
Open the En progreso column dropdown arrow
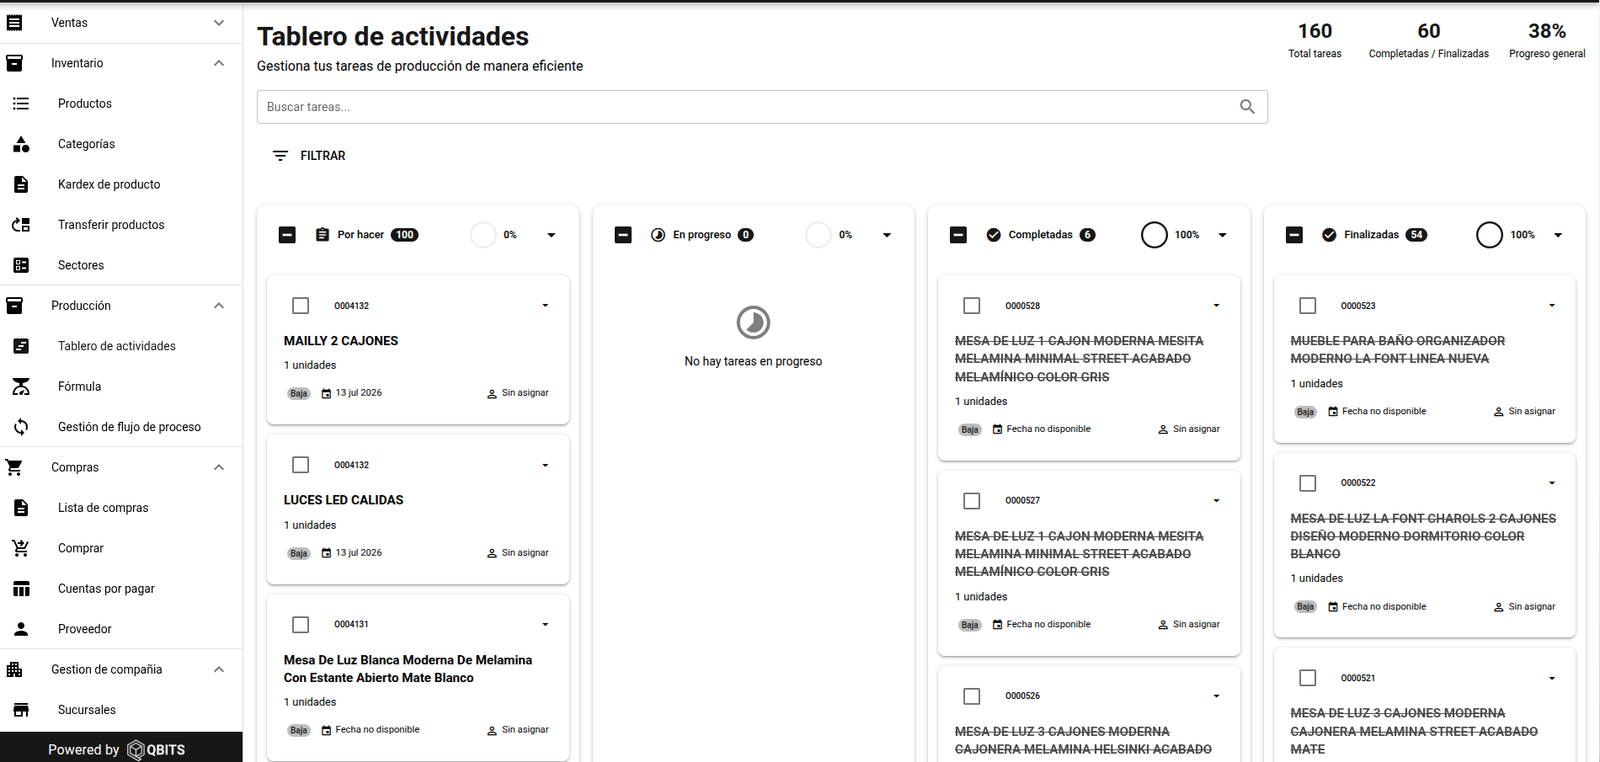(x=887, y=235)
